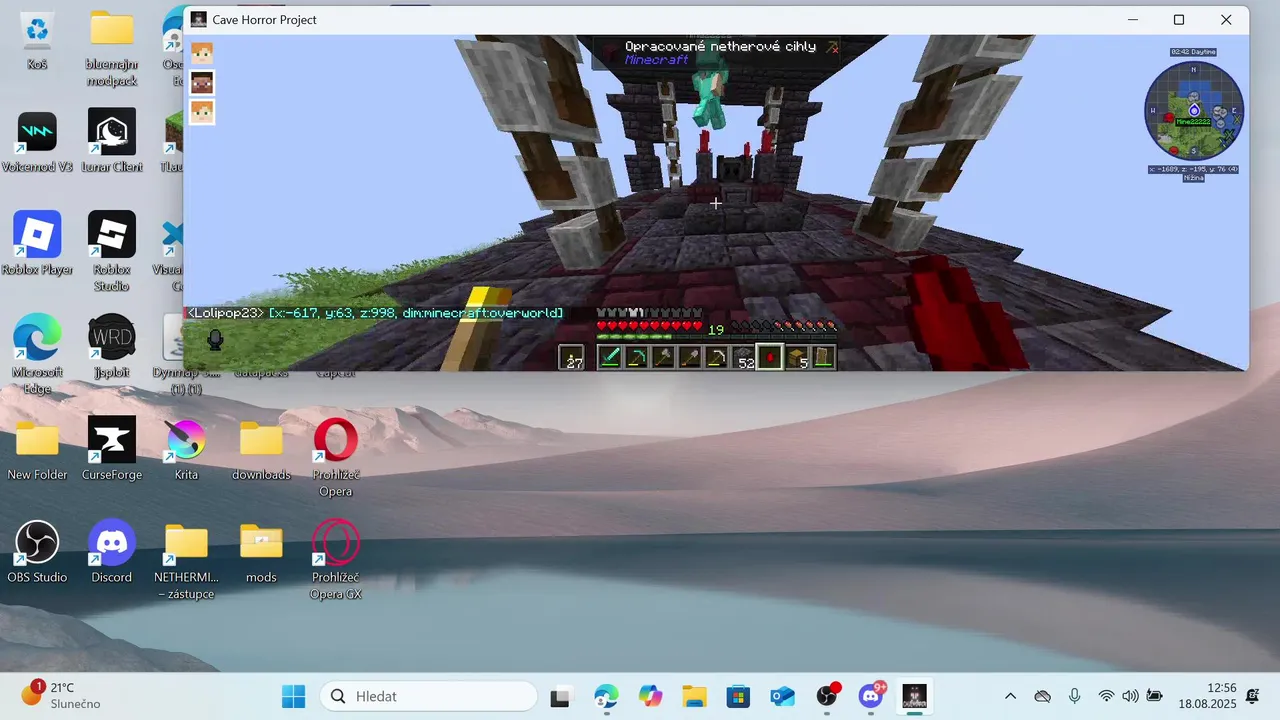Click the brown-haired Steve player head icon
The height and width of the screenshot is (720, 1280).
click(x=202, y=82)
